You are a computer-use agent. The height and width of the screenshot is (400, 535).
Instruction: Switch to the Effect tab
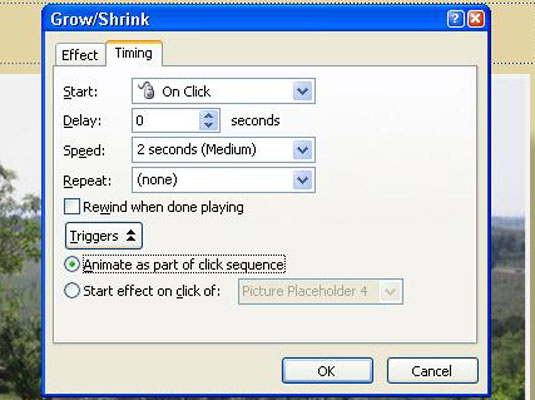(x=80, y=55)
